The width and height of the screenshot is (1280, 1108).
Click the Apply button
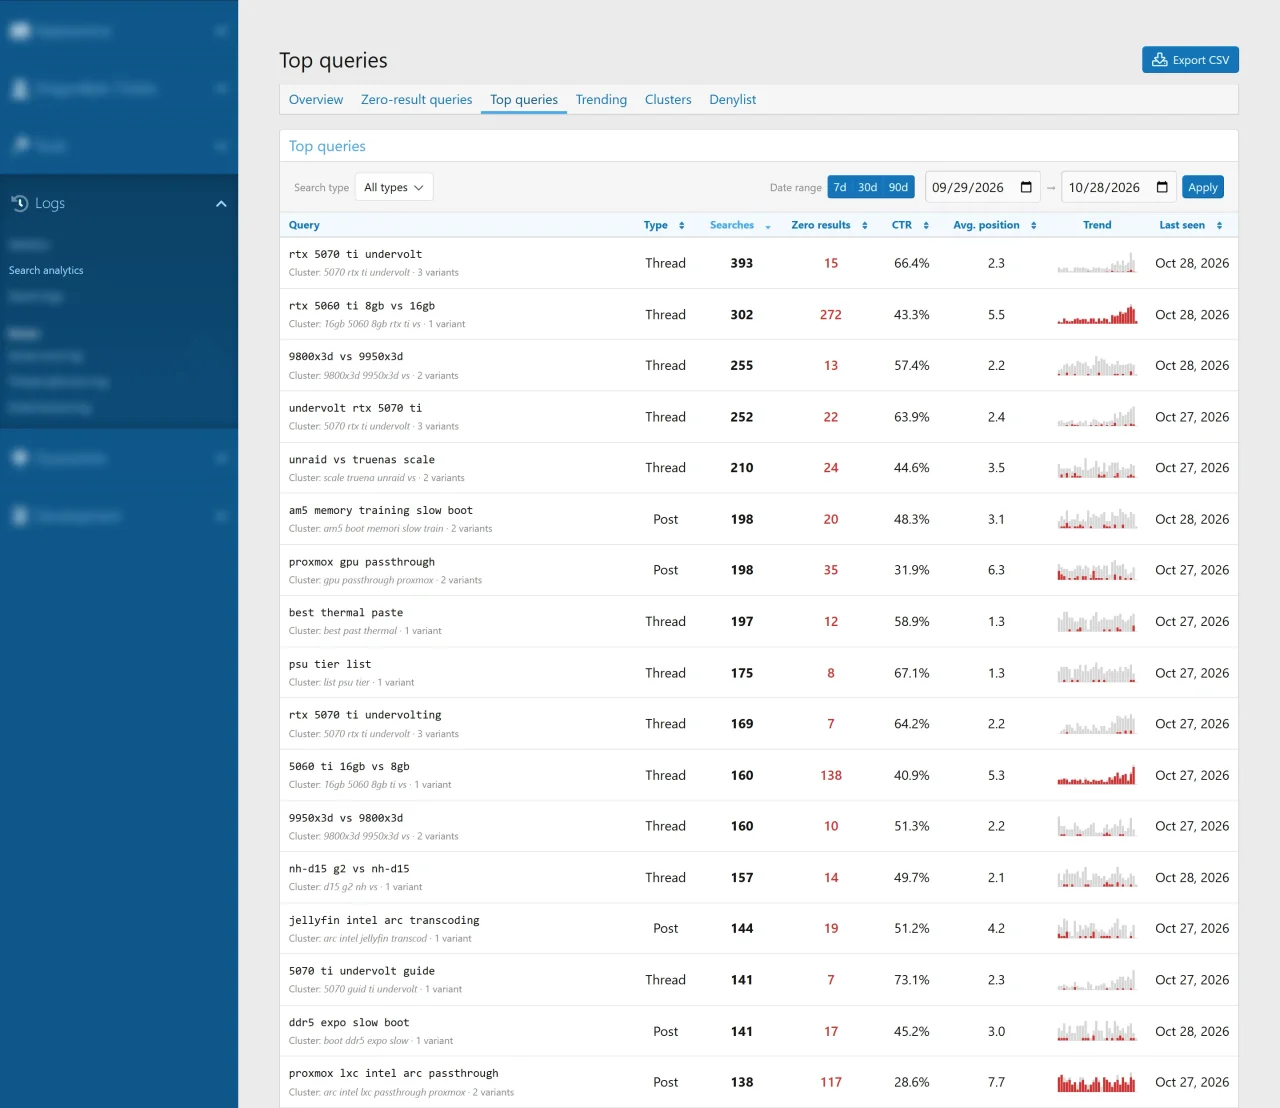(x=1203, y=187)
